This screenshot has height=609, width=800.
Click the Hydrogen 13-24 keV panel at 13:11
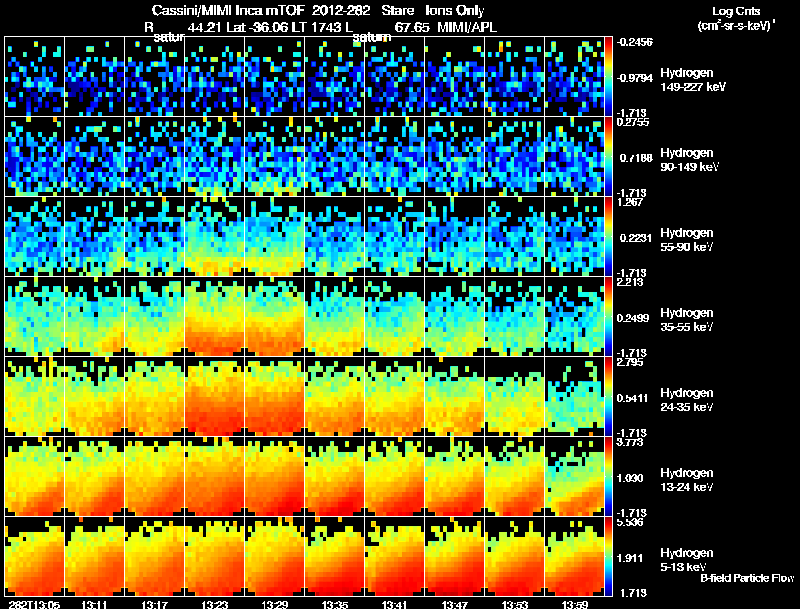(94, 476)
